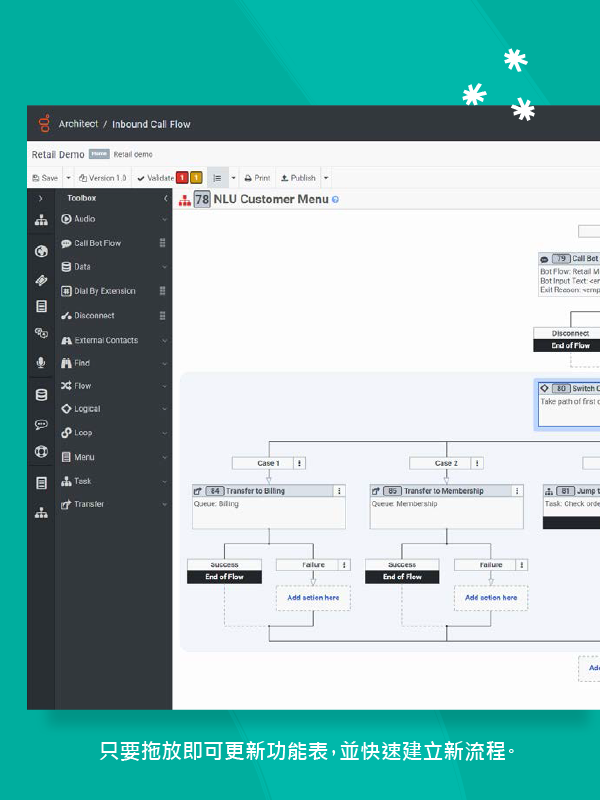Open the Case 2 options menu
The image size is (600, 800).
pyautogui.click(x=477, y=463)
